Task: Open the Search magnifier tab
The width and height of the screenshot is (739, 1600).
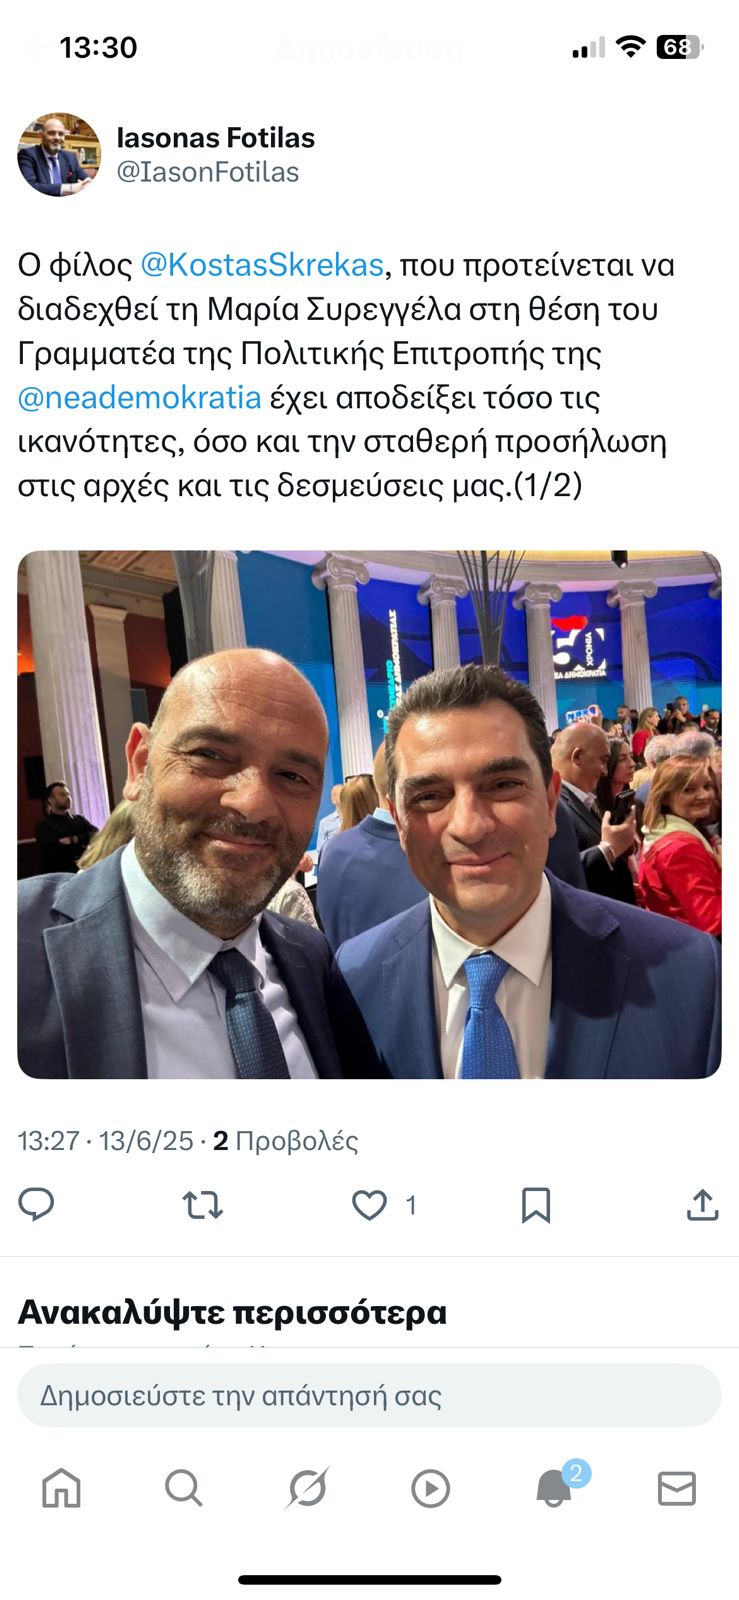Action: 184,1488
